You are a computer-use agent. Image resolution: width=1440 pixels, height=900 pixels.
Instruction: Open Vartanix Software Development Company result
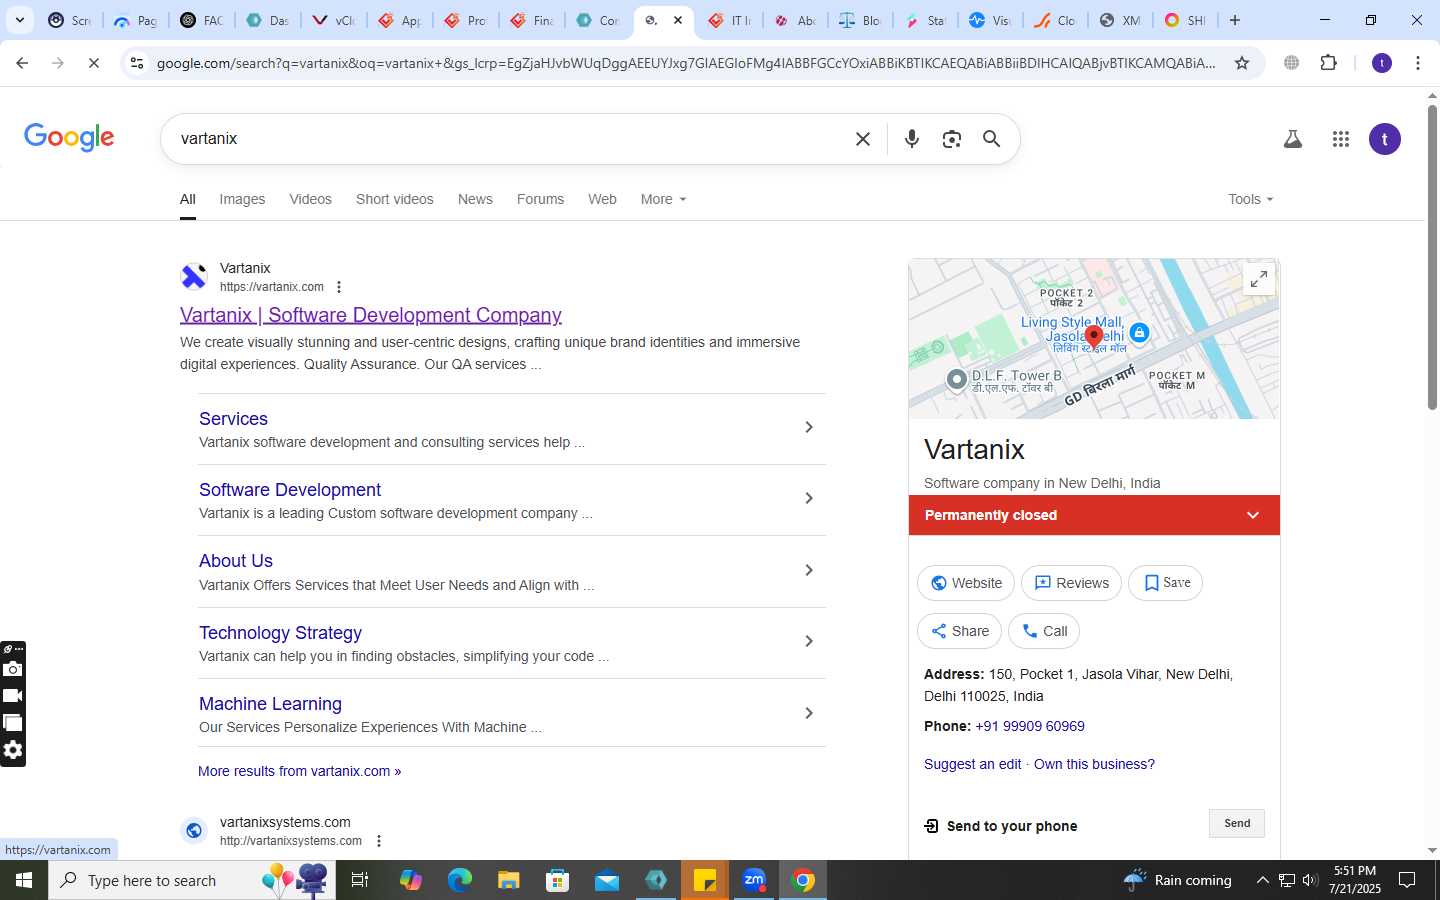point(371,315)
